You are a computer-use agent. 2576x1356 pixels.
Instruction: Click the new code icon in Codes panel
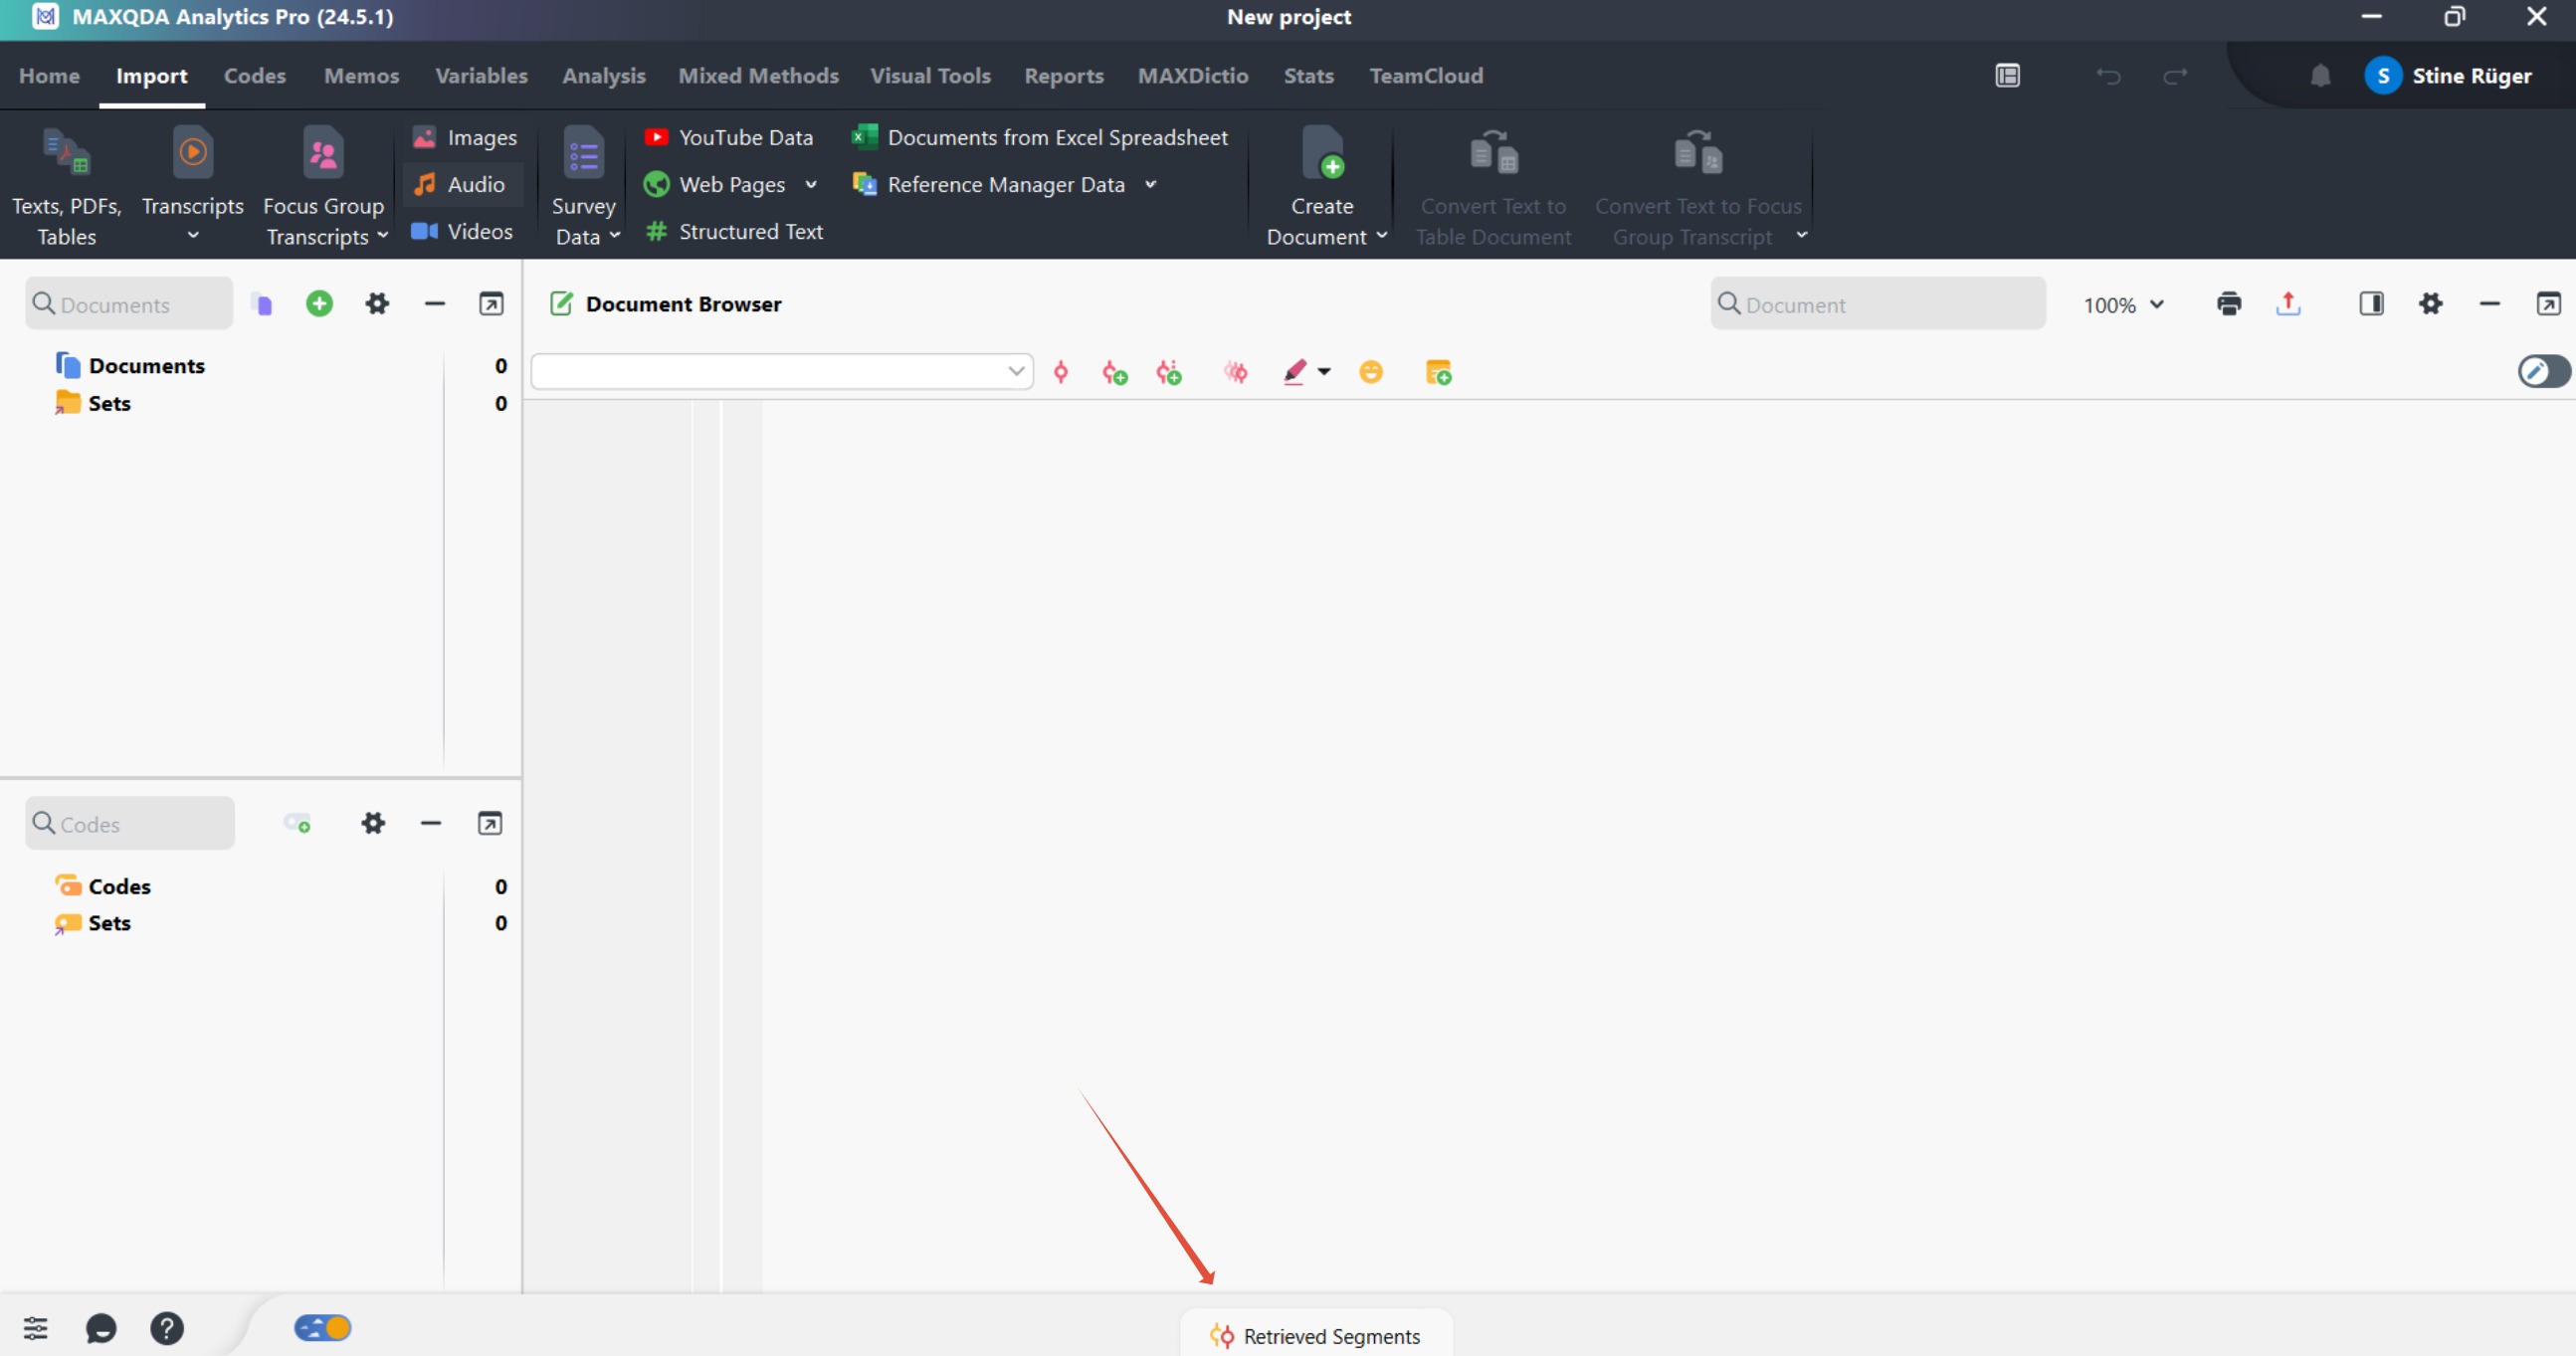click(x=297, y=824)
